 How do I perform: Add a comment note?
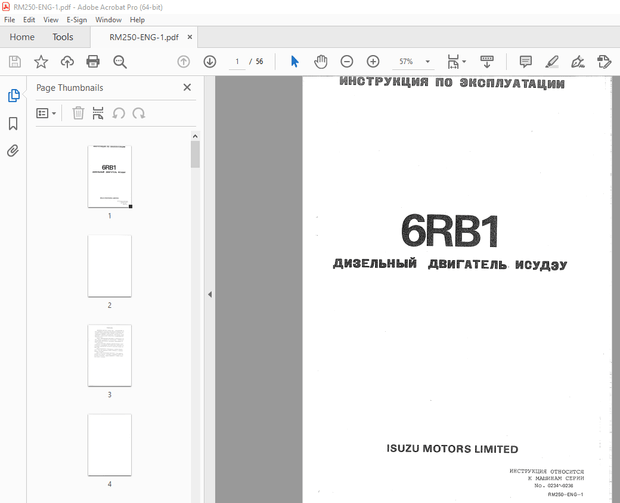click(525, 62)
